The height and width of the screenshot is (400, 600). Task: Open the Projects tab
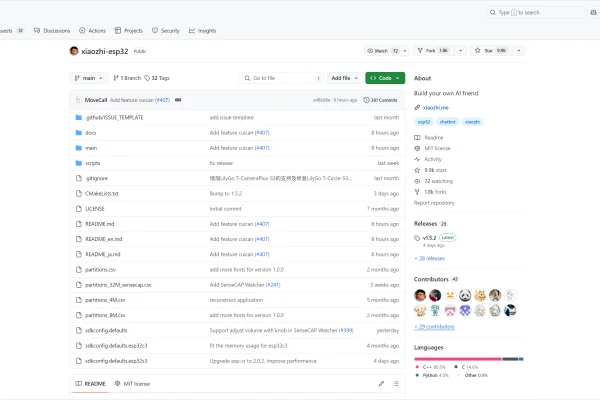(x=129, y=31)
